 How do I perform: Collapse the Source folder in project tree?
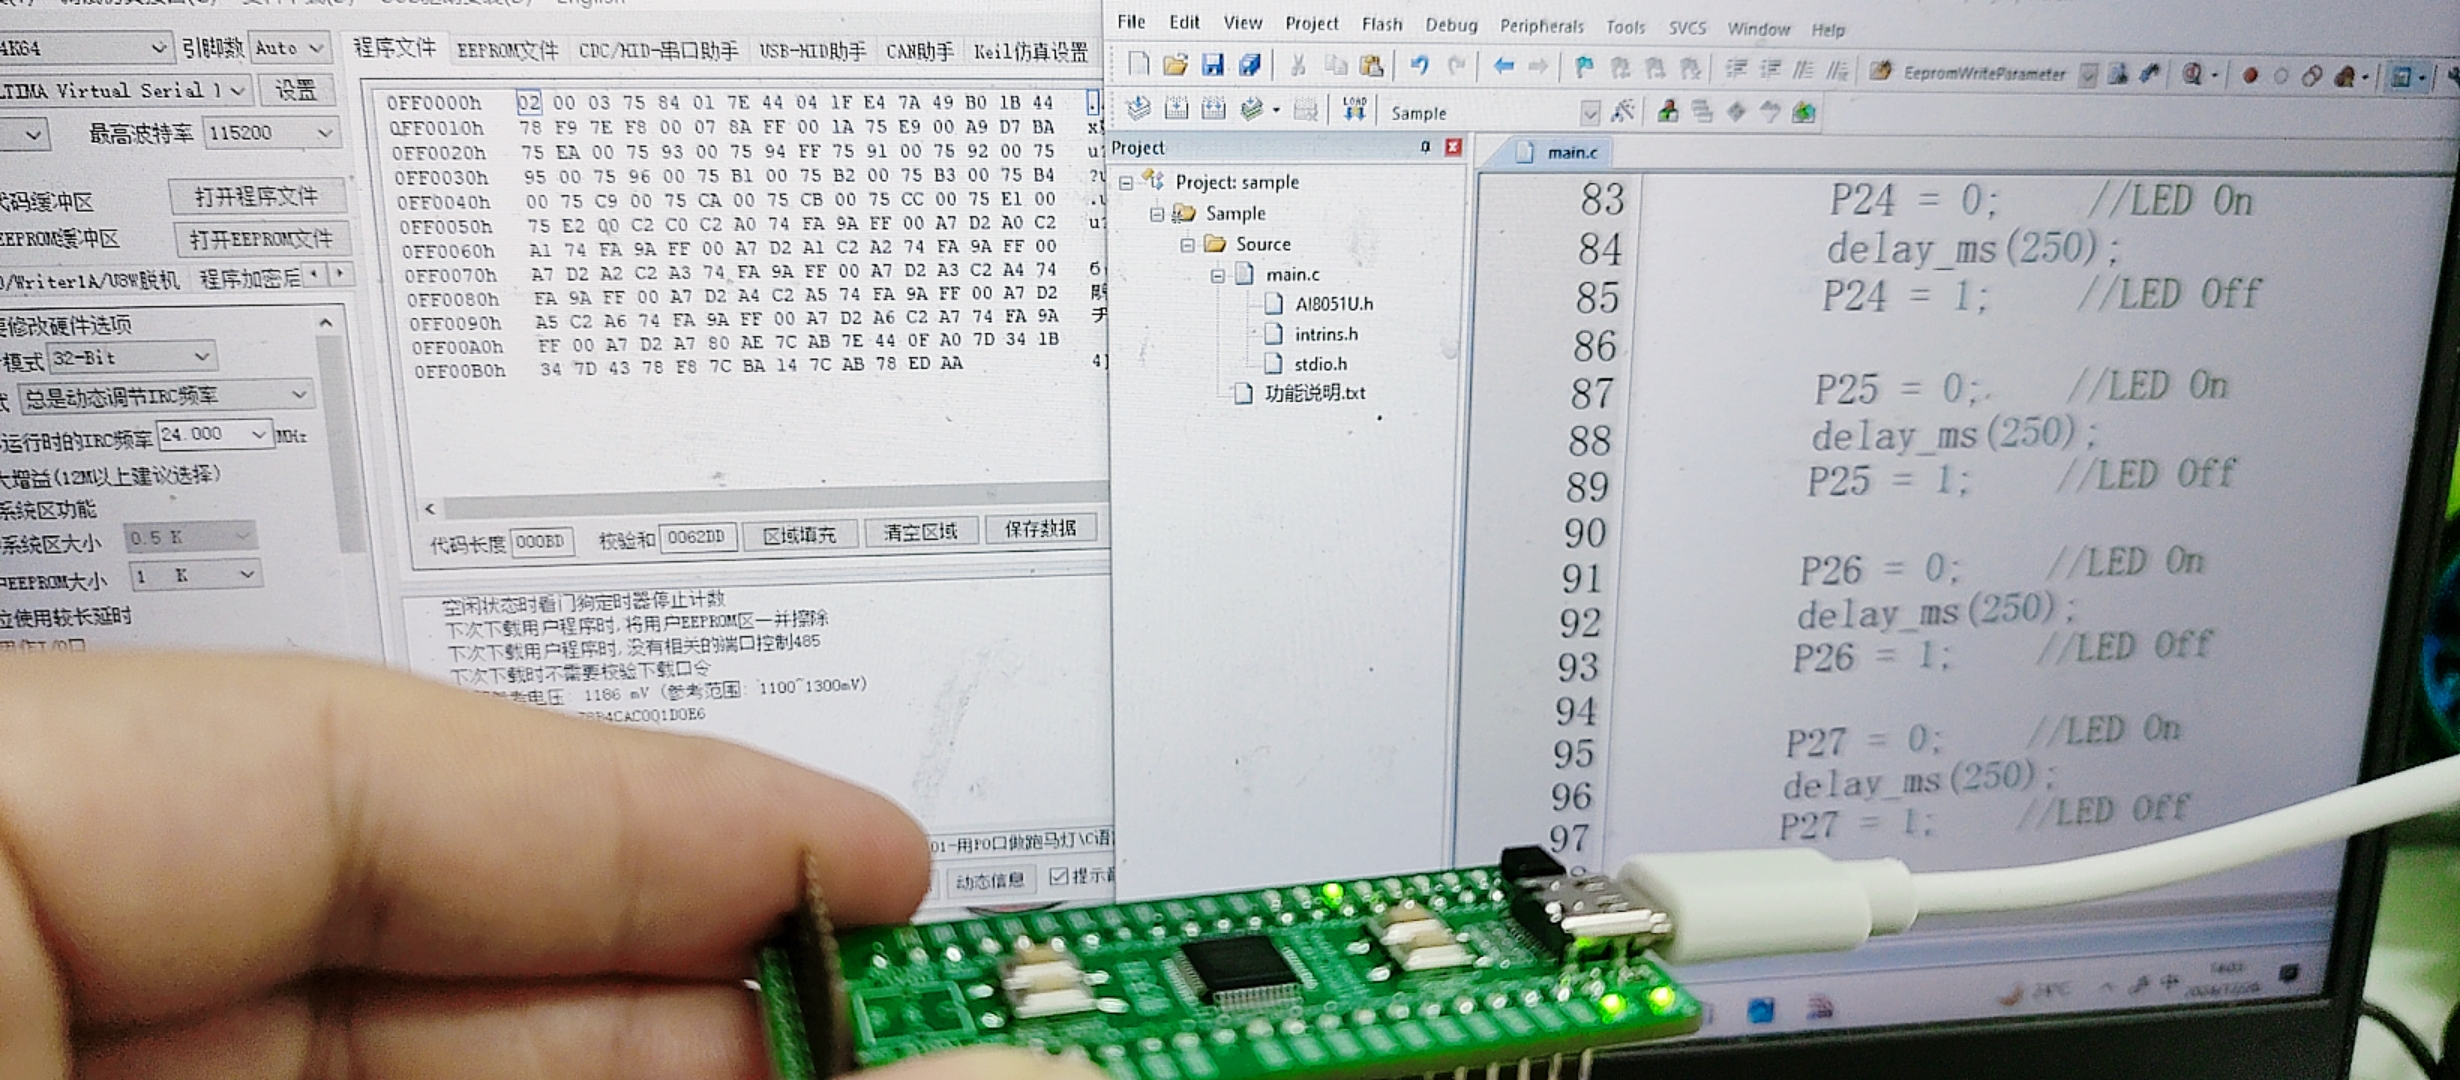point(1187,244)
